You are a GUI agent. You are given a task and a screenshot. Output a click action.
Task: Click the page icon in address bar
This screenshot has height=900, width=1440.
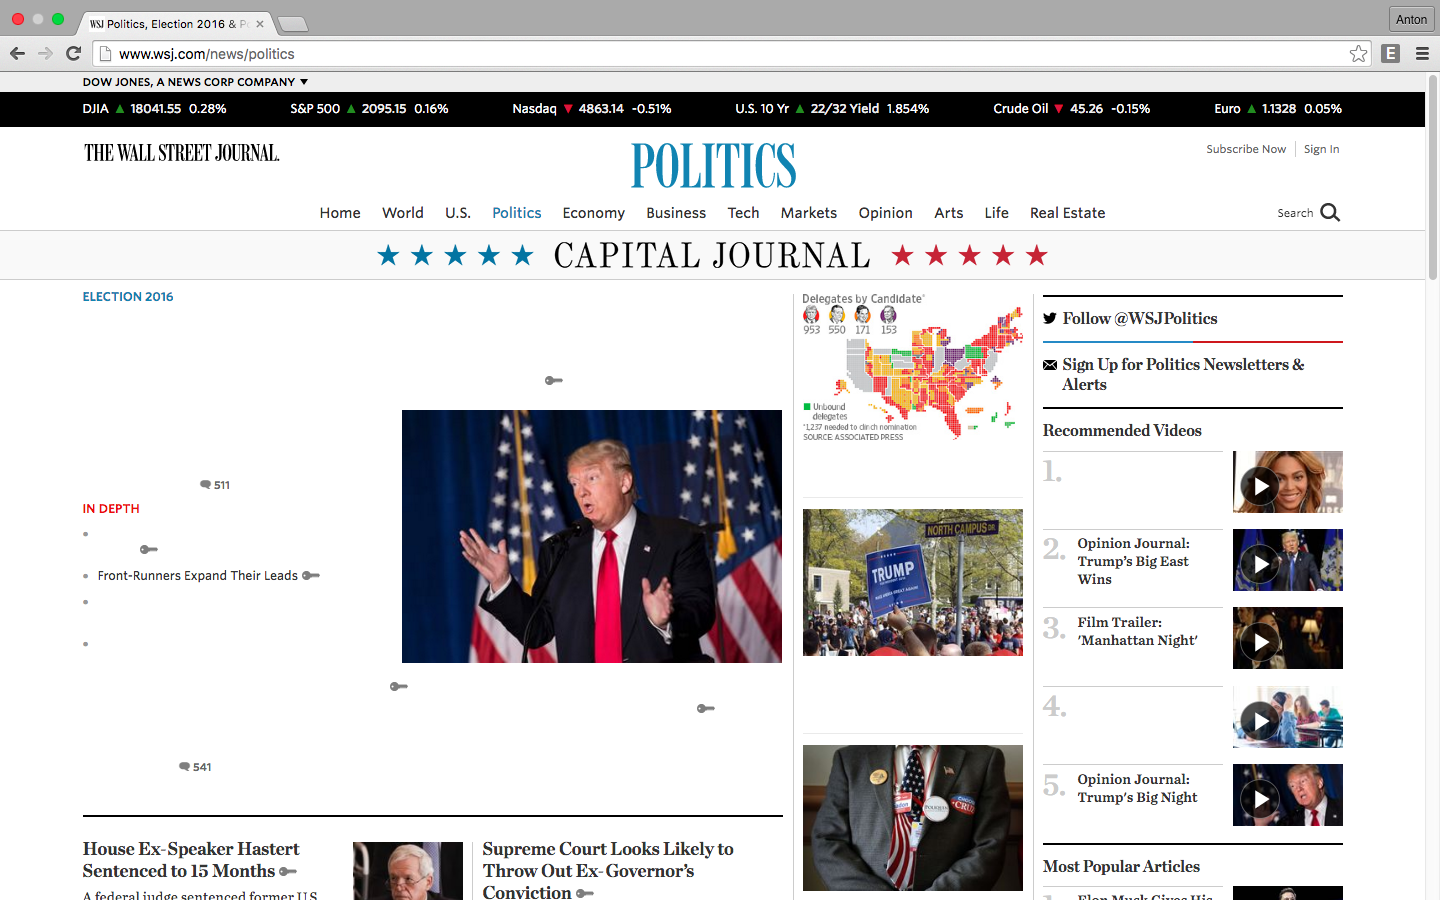tap(105, 54)
